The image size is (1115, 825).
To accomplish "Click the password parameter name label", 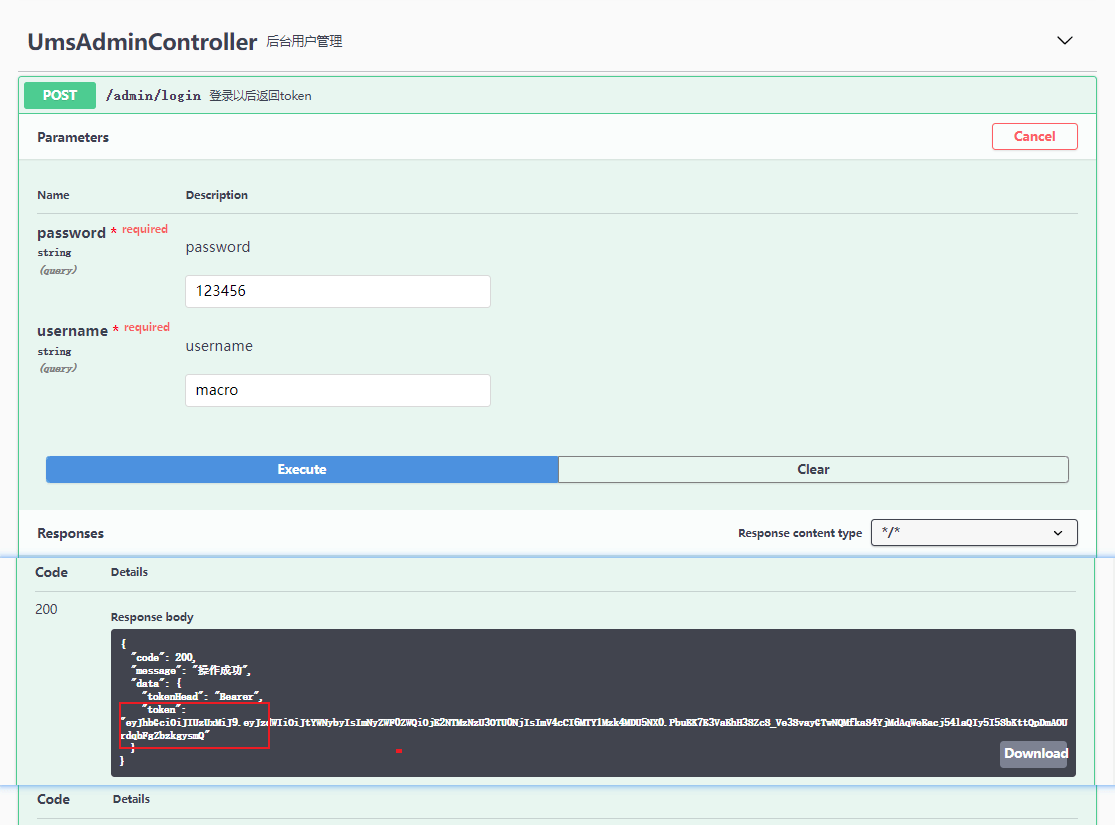I will (71, 233).
